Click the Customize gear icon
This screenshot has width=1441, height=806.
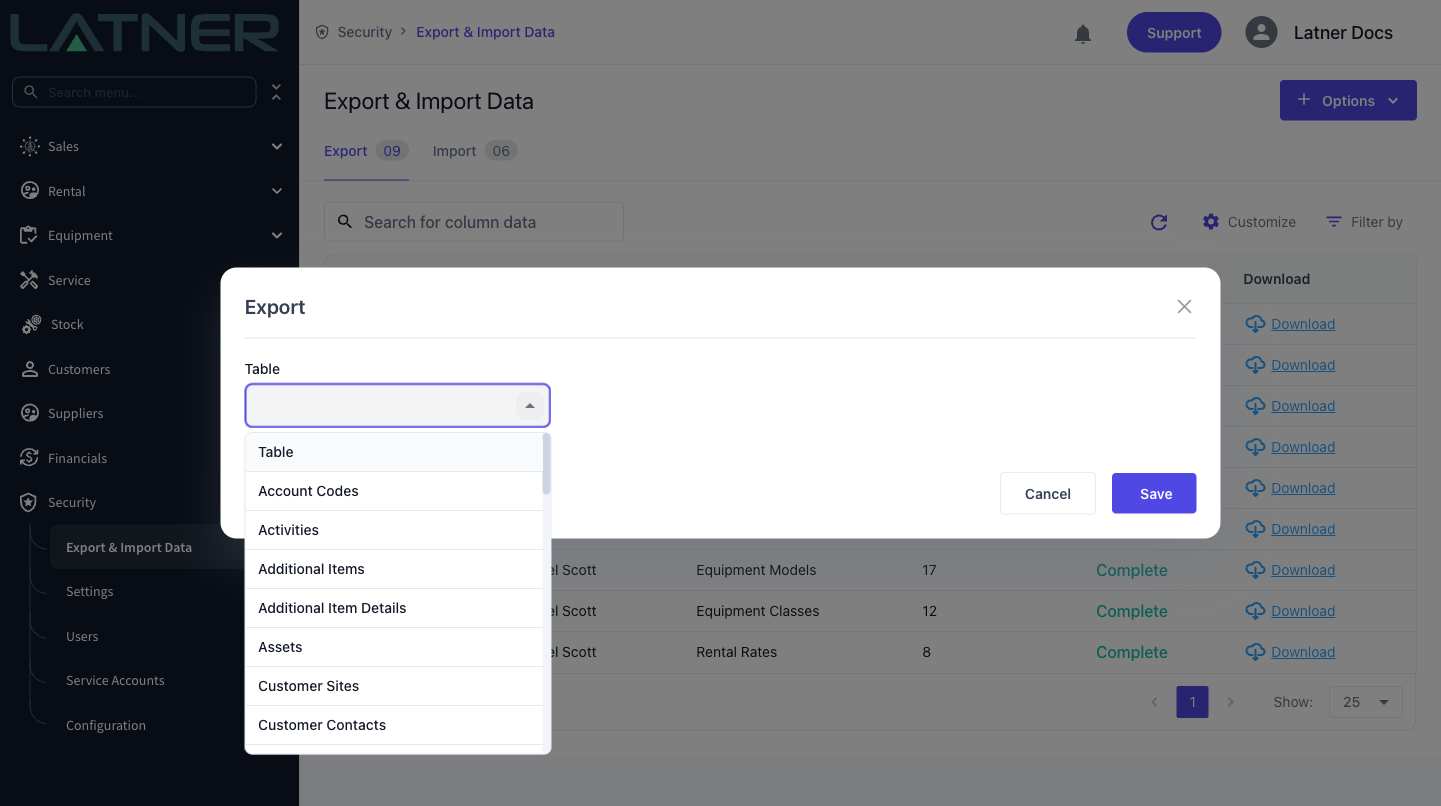coord(1211,221)
